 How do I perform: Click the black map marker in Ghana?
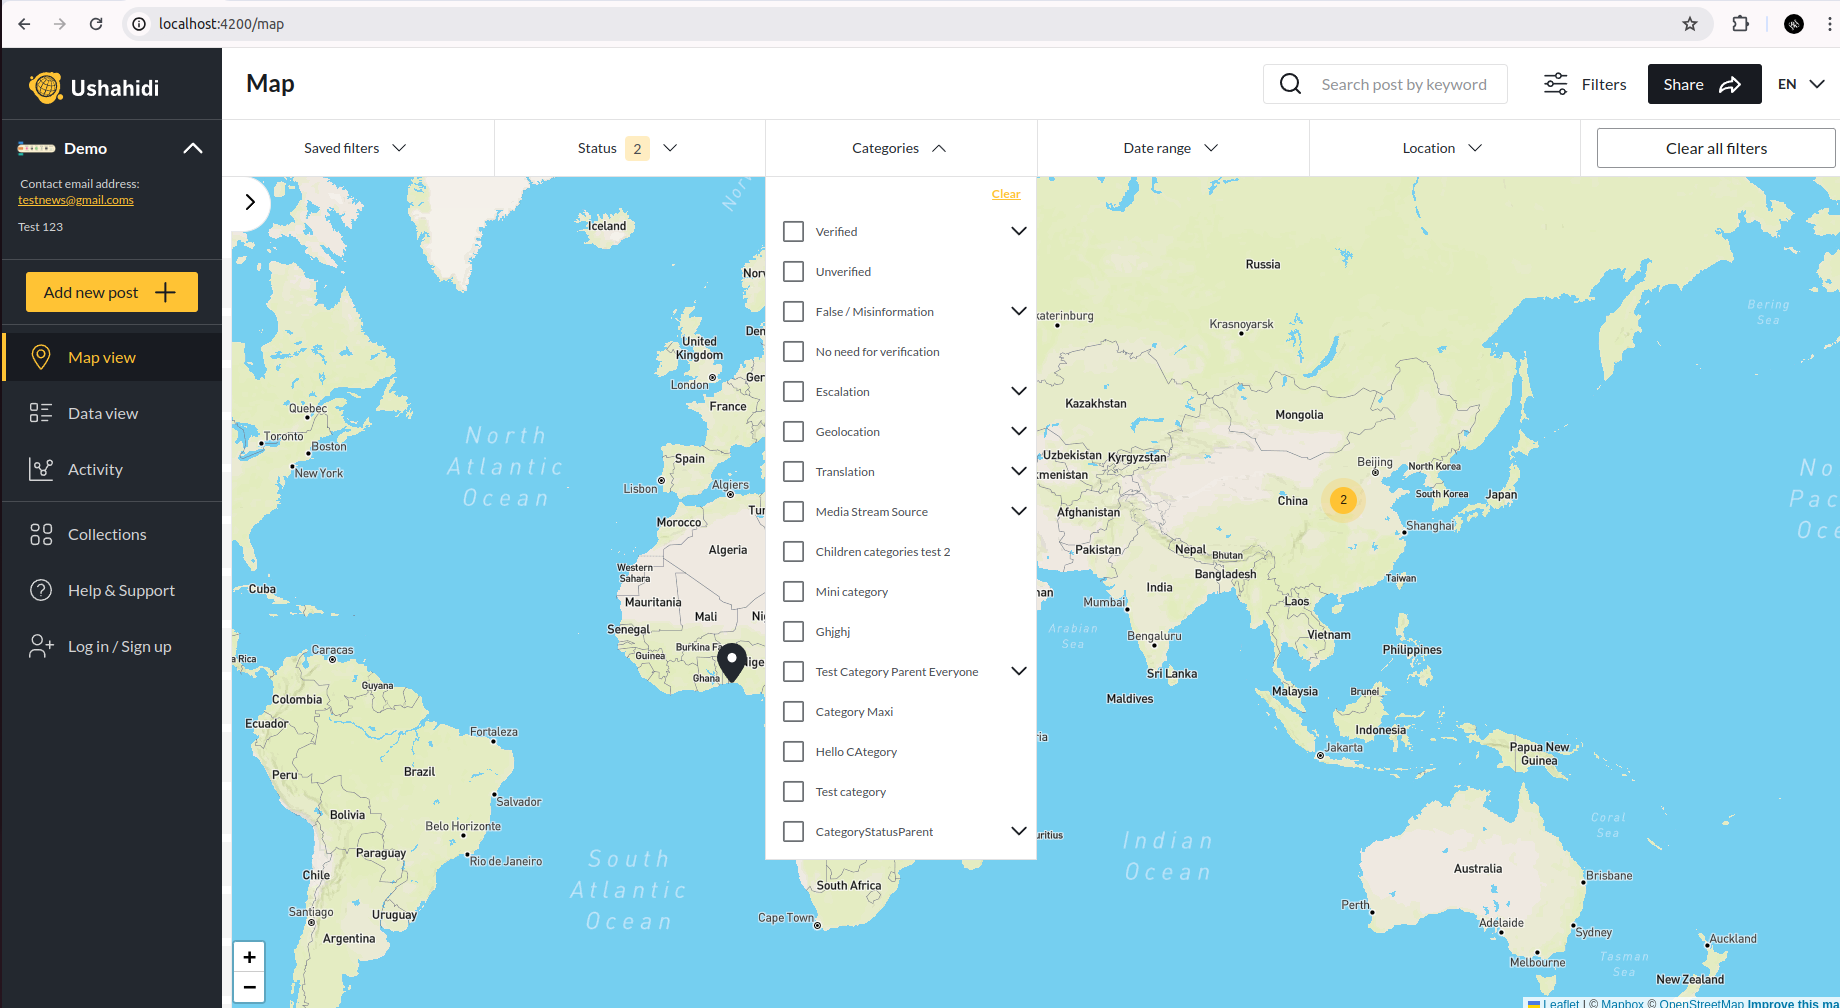(733, 662)
